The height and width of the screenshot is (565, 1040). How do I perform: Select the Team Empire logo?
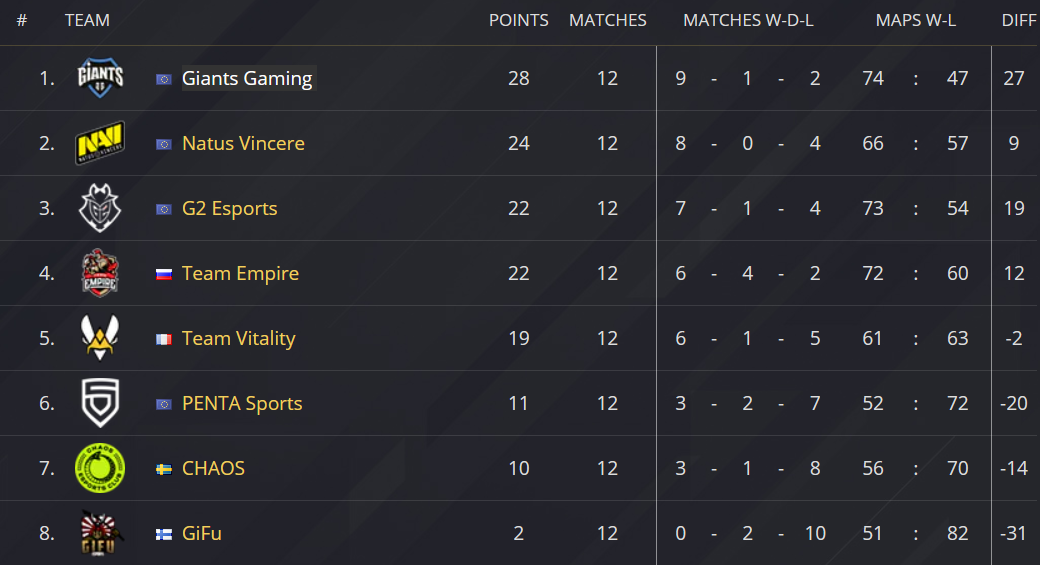pyautogui.click(x=100, y=273)
